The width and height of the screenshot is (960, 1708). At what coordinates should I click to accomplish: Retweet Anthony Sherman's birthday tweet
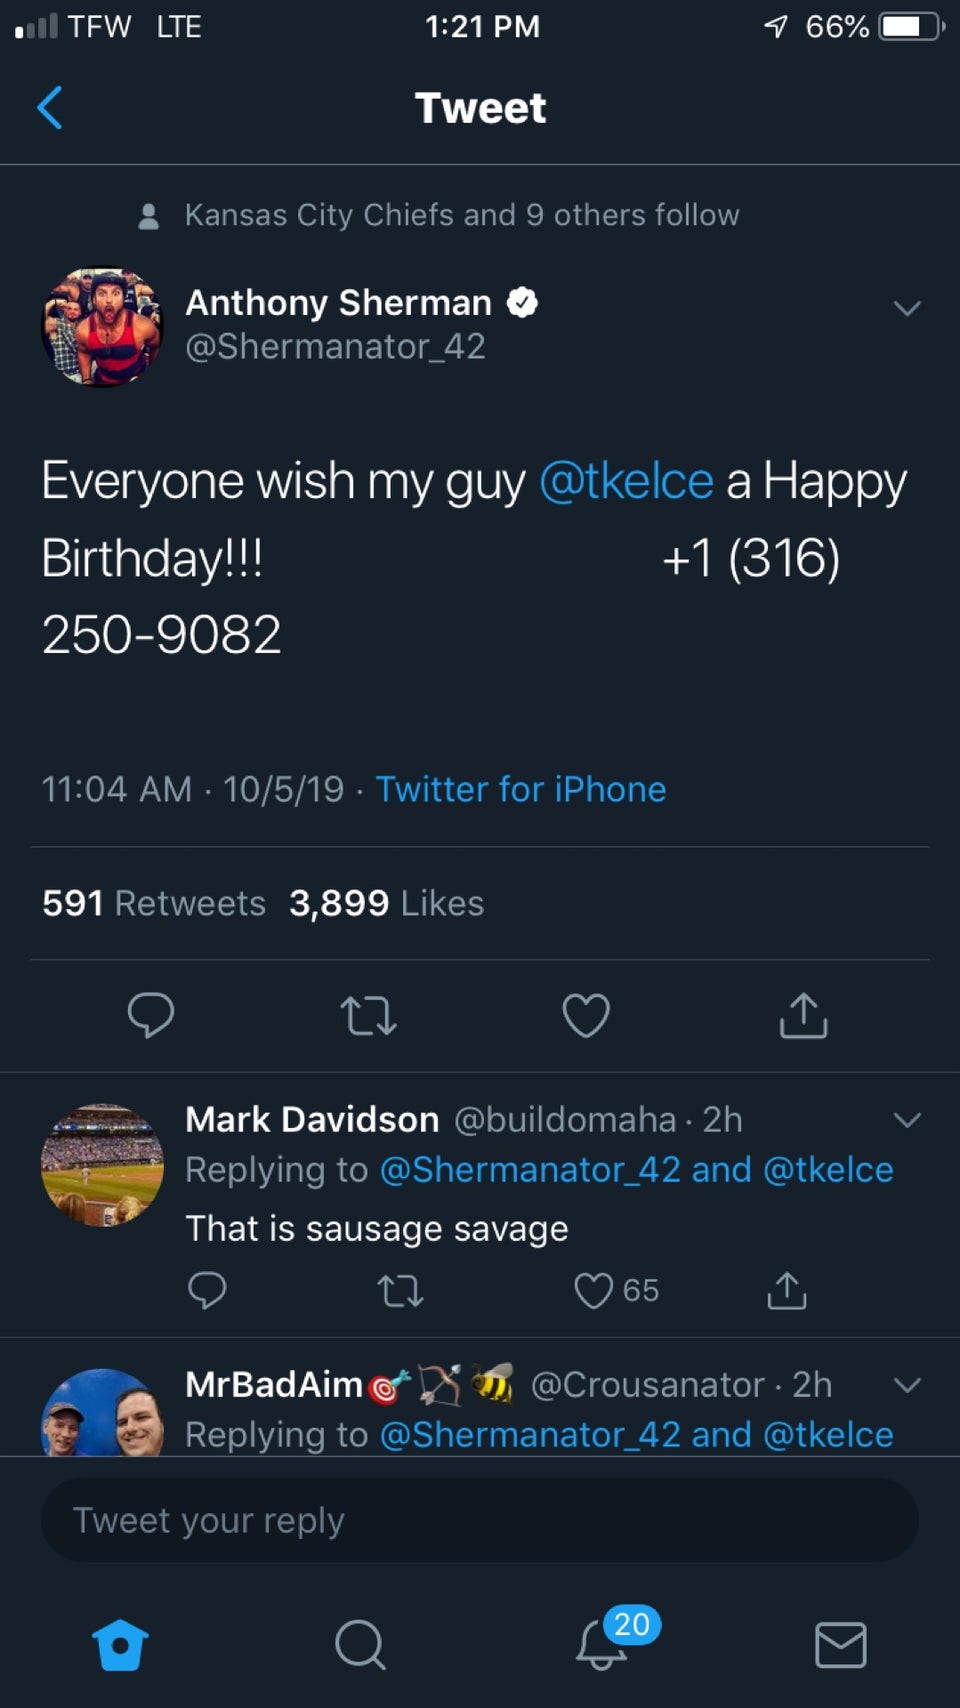point(368,1016)
